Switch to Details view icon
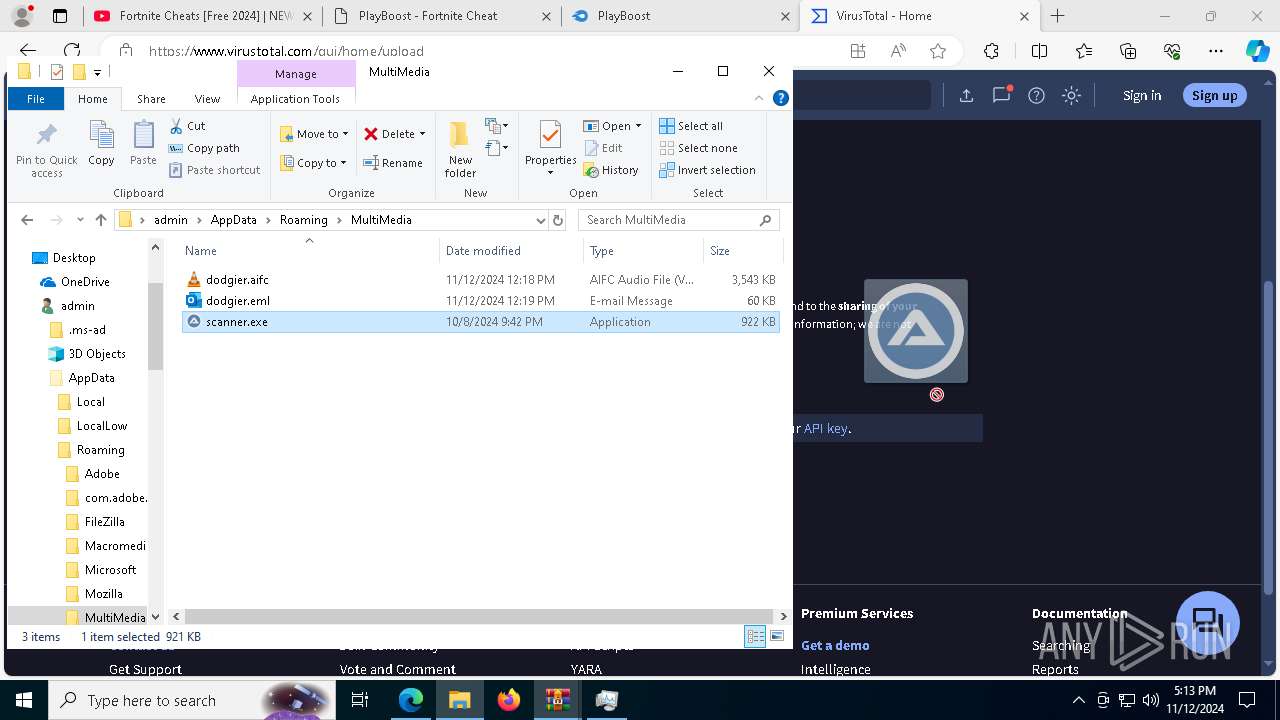Viewport: 1280px width, 720px height. click(x=755, y=636)
